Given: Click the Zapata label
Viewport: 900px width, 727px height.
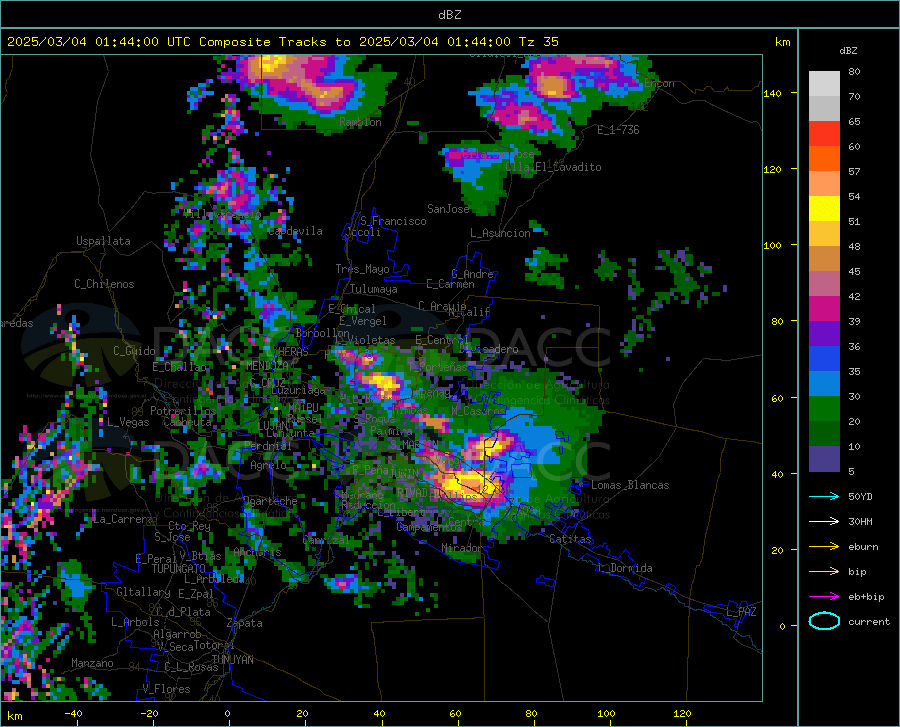Looking at the screenshot, I should (245, 623).
